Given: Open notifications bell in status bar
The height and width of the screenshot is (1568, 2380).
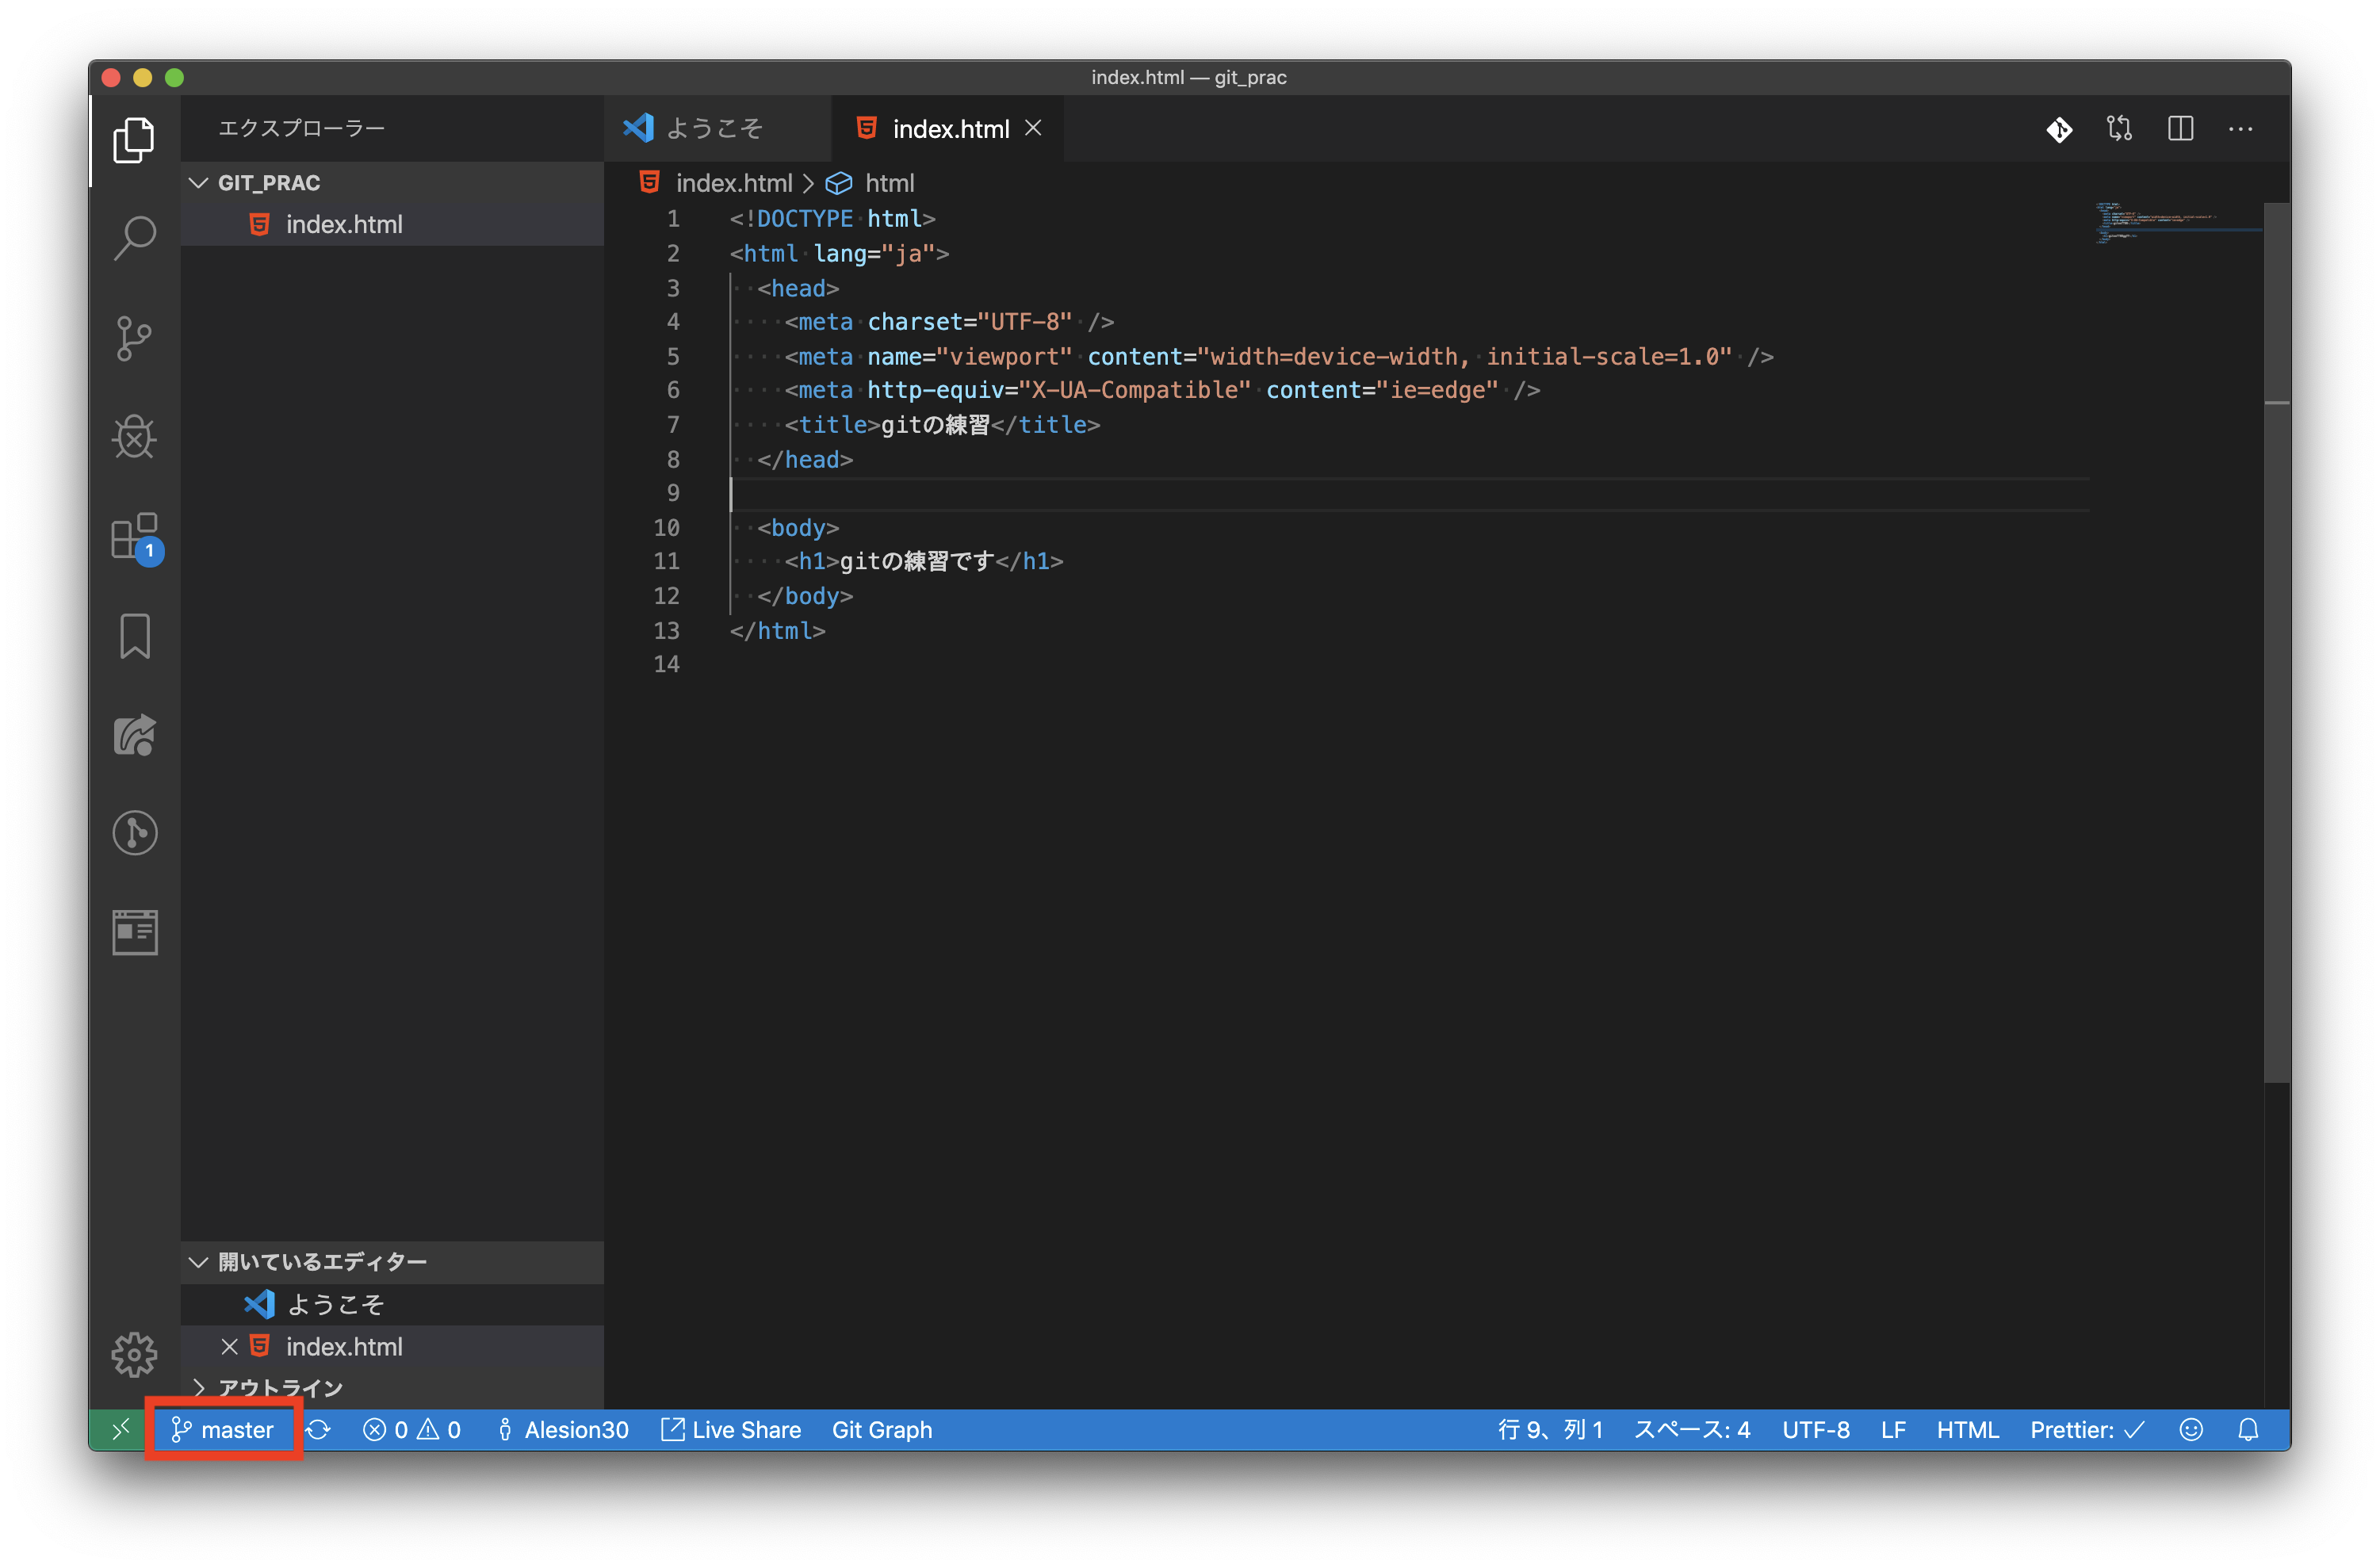Looking at the screenshot, I should click(2248, 1430).
